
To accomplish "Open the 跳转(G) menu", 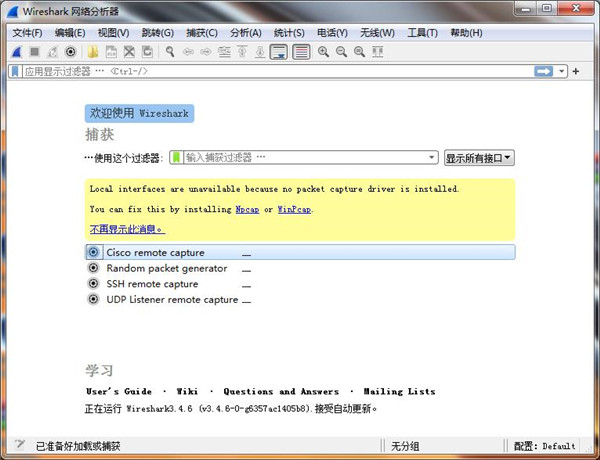I will pos(158,33).
